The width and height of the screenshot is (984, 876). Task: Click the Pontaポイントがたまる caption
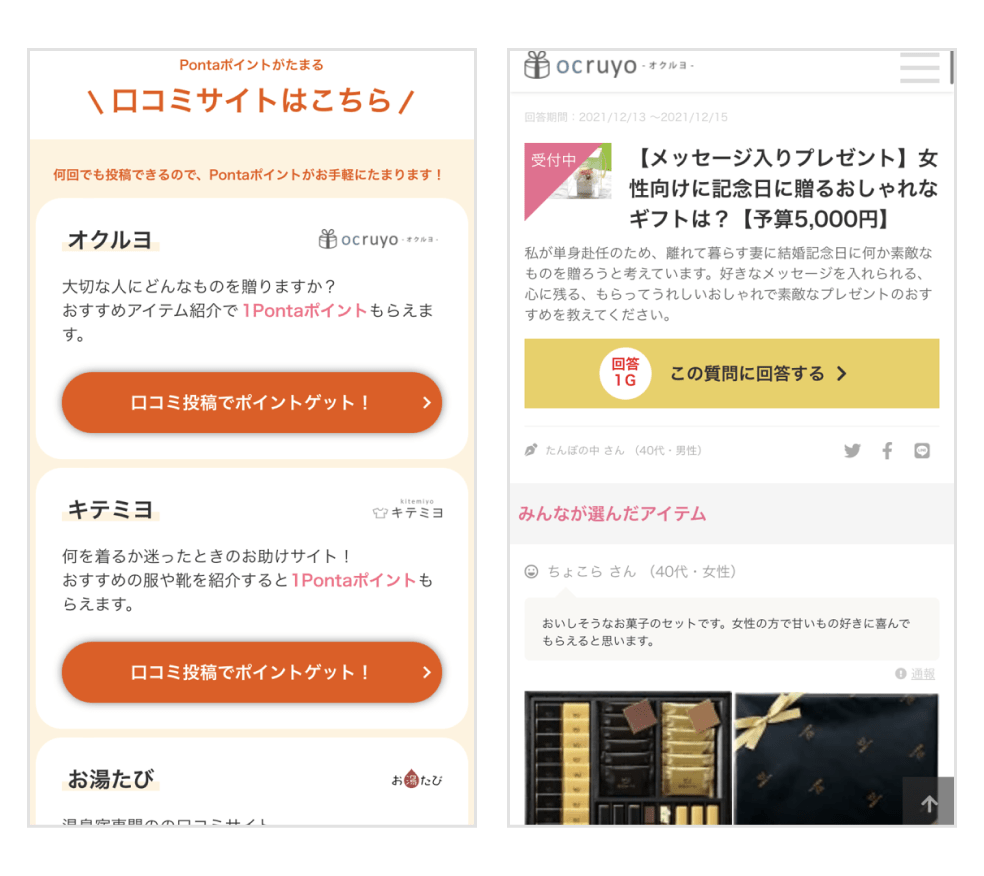coord(251,65)
